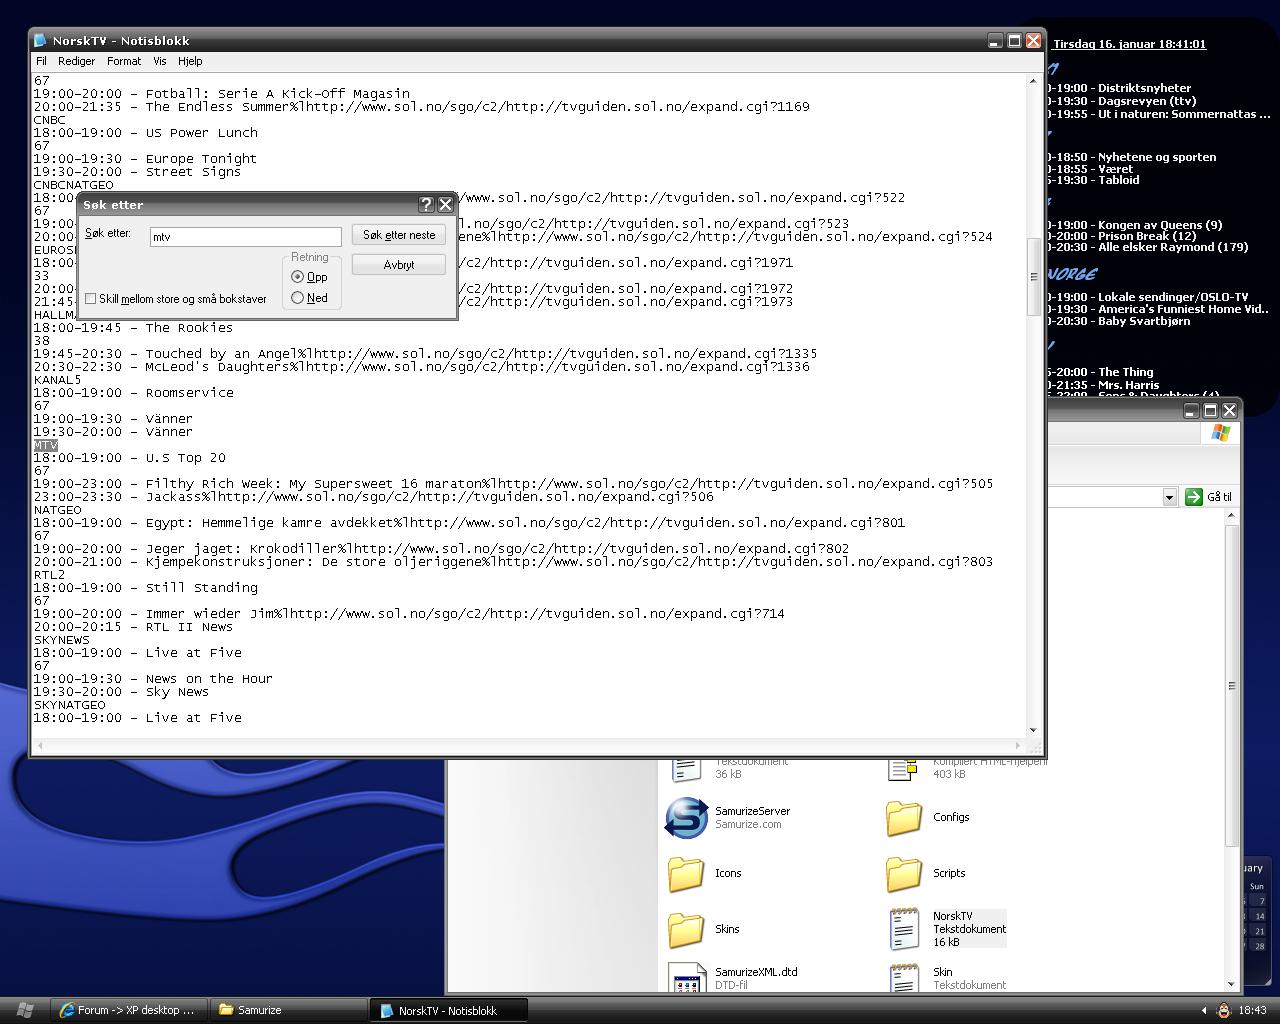Screen dimensions: 1280x1024
Task: Click Notisblokk horizontal scrollbar left arrow
Action: click(x=39, y=746)
